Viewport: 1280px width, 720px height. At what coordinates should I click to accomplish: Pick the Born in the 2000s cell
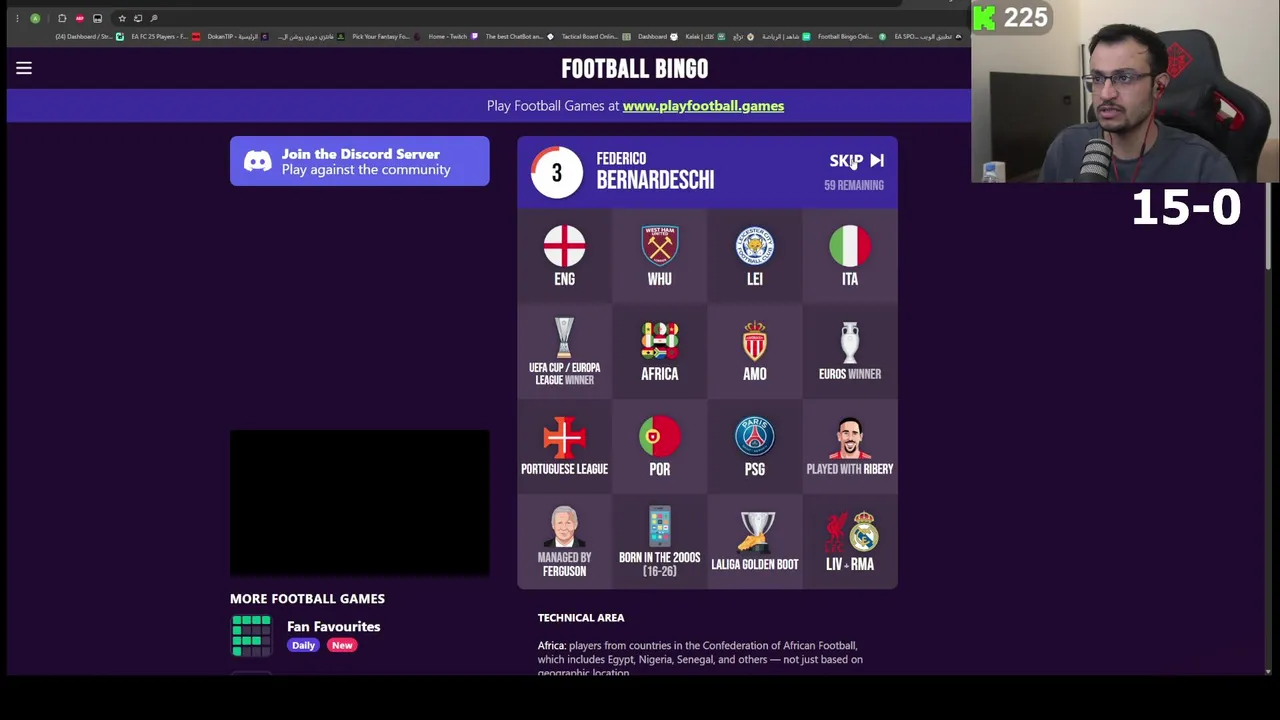point(659,541)
